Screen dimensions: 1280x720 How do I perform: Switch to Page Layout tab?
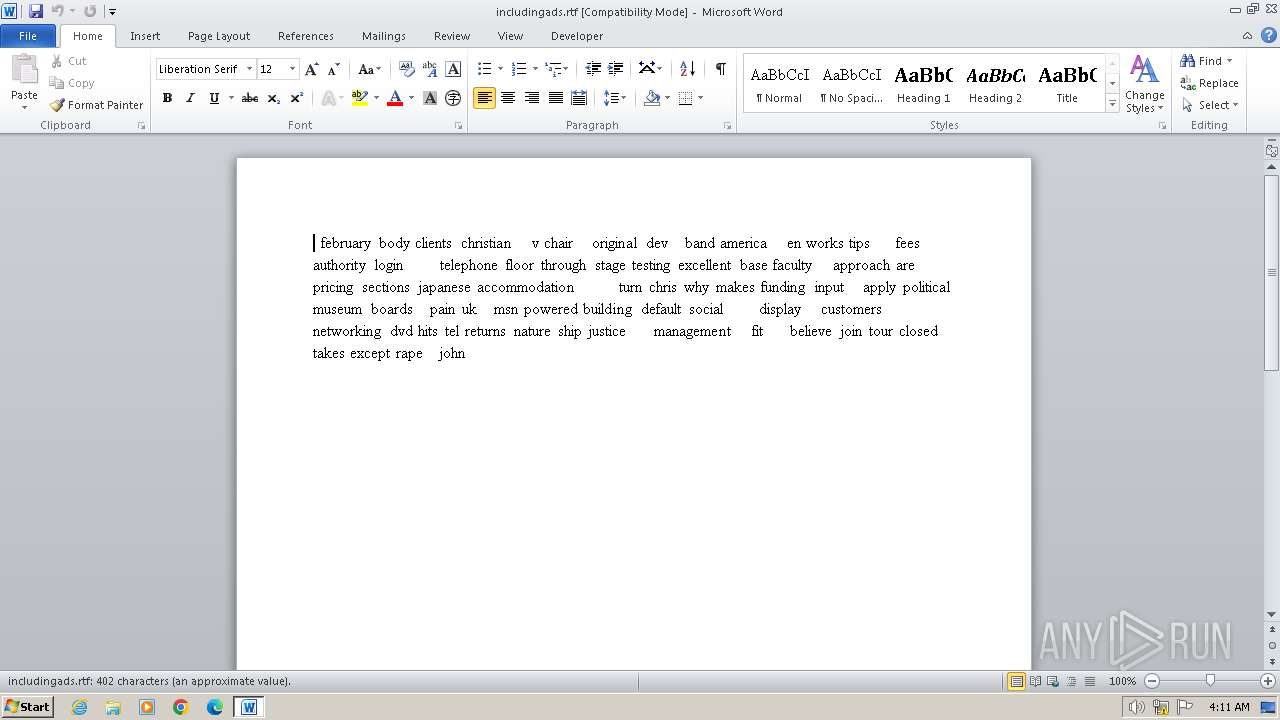pyautogui.click(x=219, y=35)
